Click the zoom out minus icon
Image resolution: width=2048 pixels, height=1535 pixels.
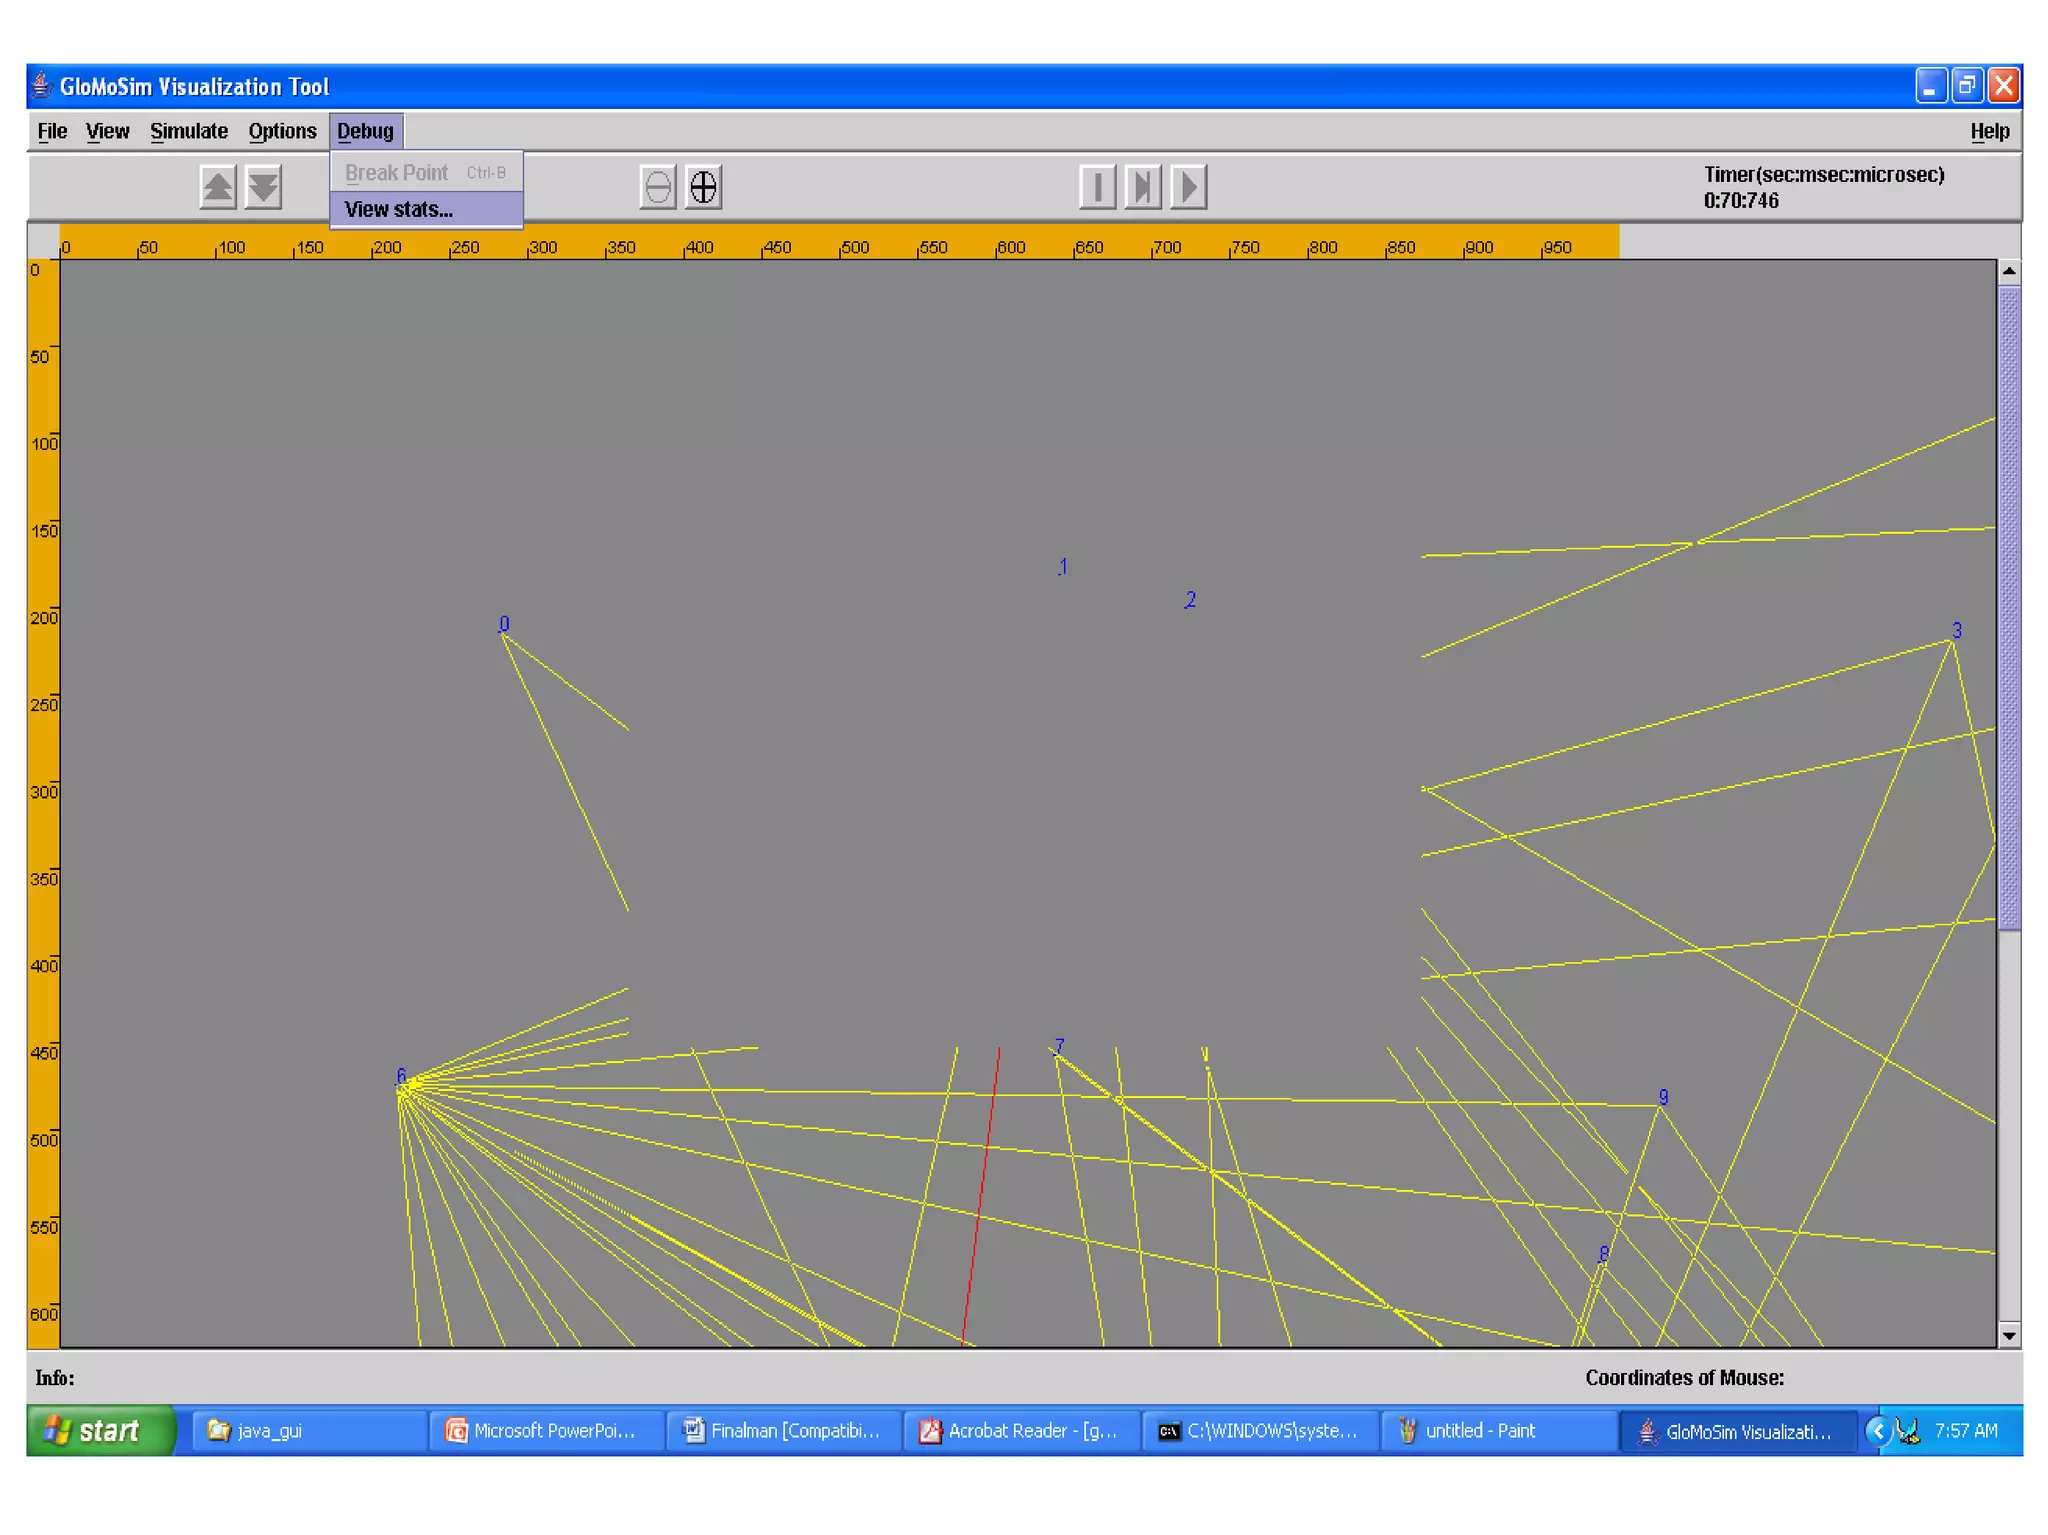[657, 187]
